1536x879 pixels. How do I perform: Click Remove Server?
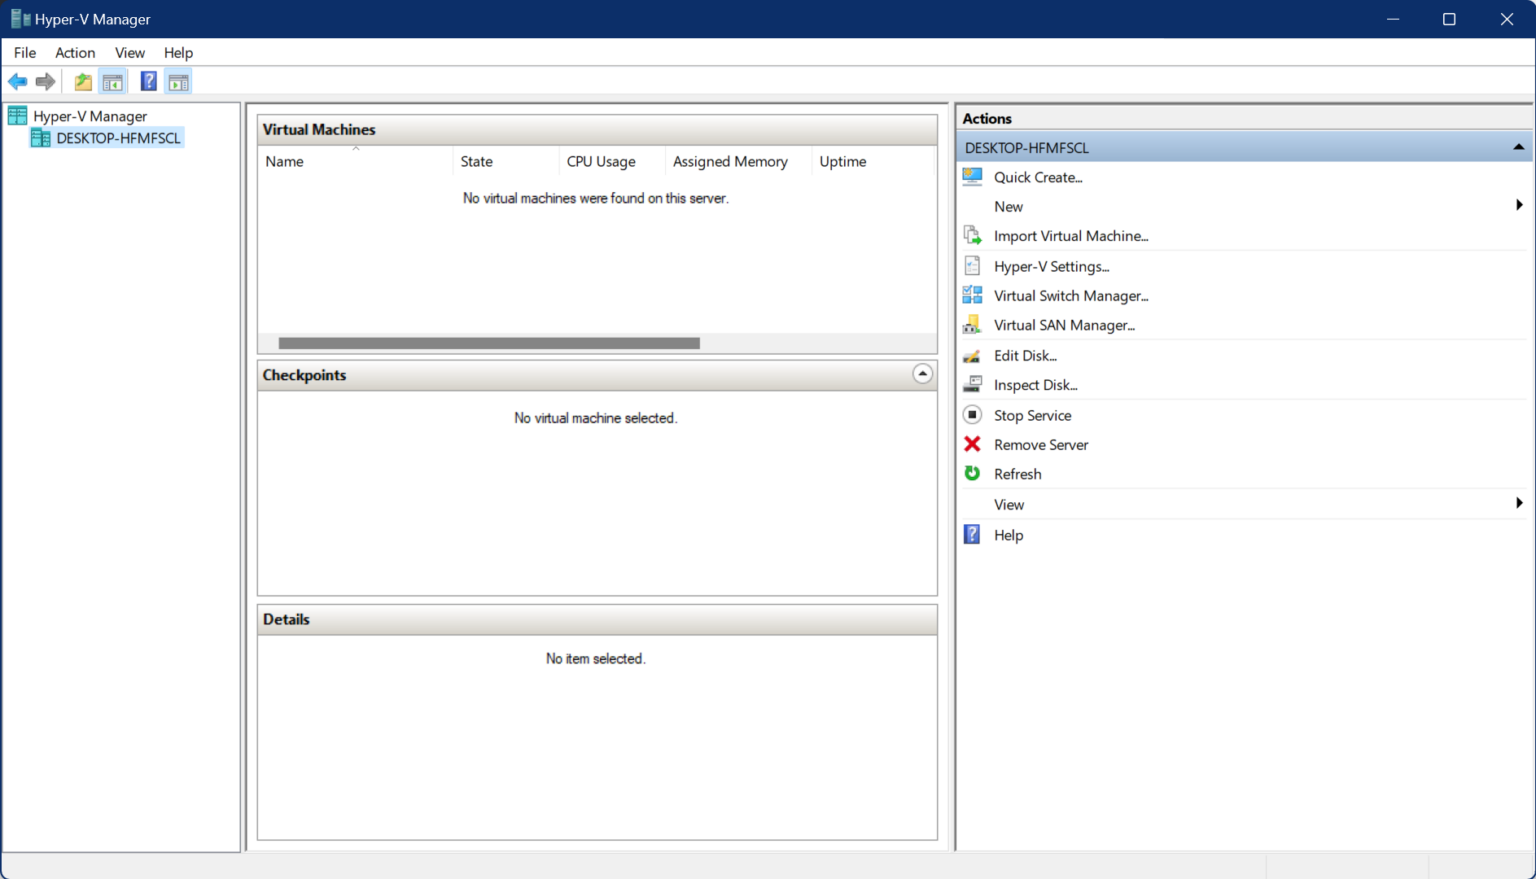(1040, 444)
